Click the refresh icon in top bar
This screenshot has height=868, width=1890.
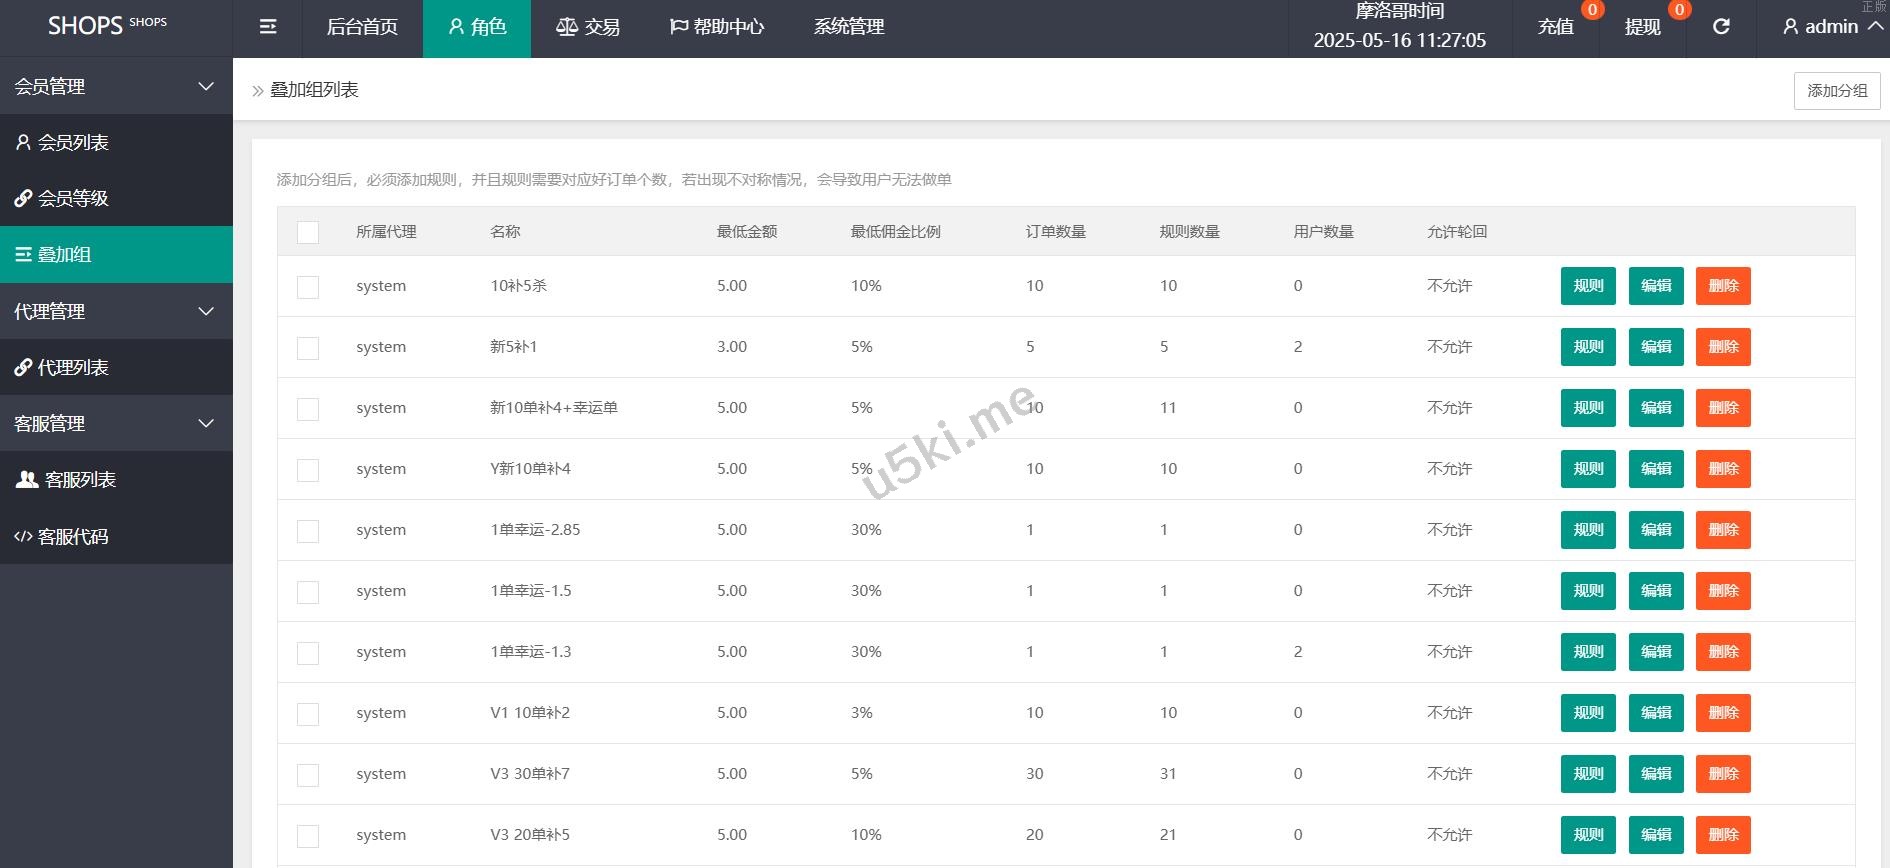pos(1721,27)
